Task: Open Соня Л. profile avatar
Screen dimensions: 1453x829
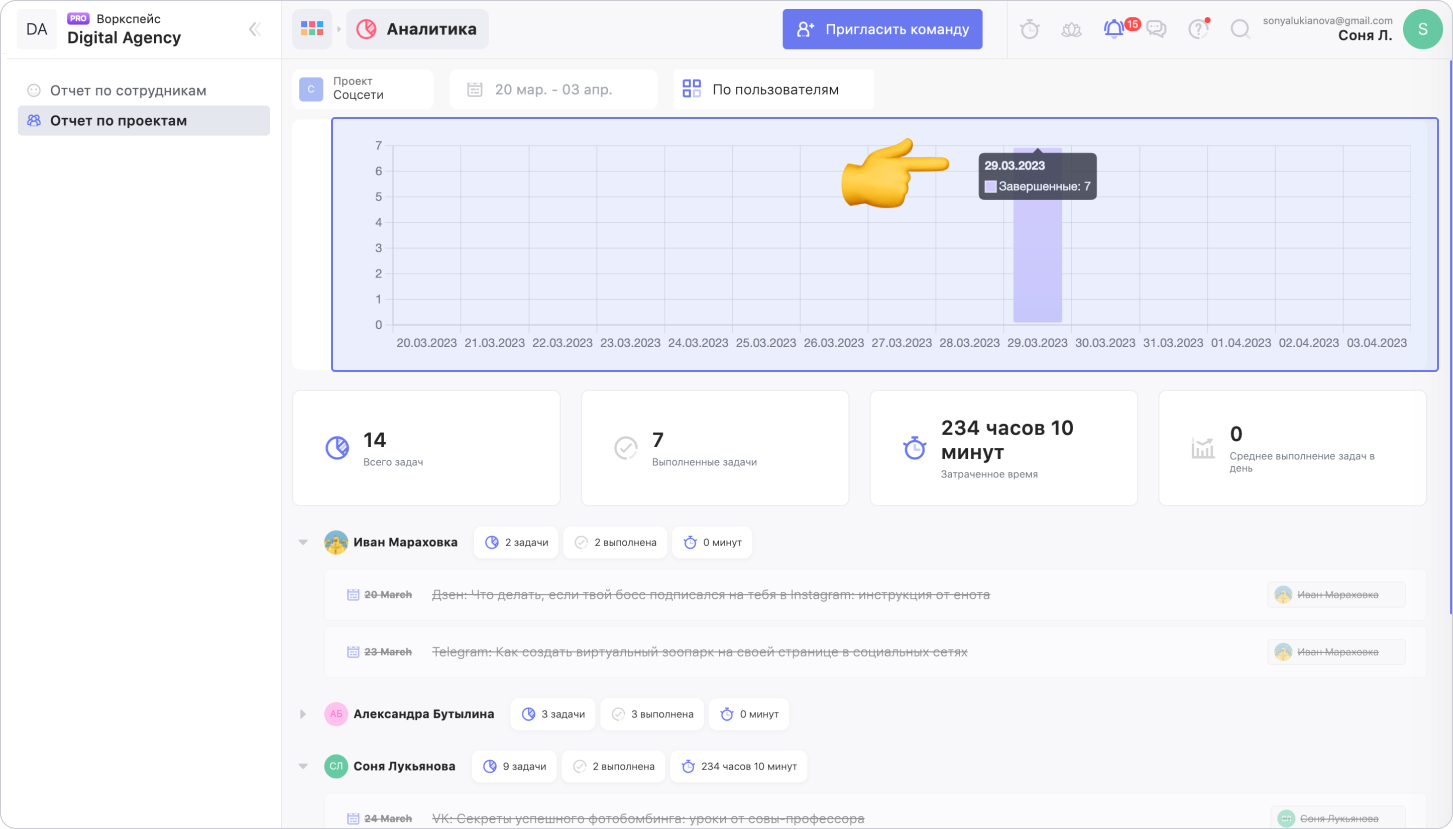Action: click(1422, 30)
